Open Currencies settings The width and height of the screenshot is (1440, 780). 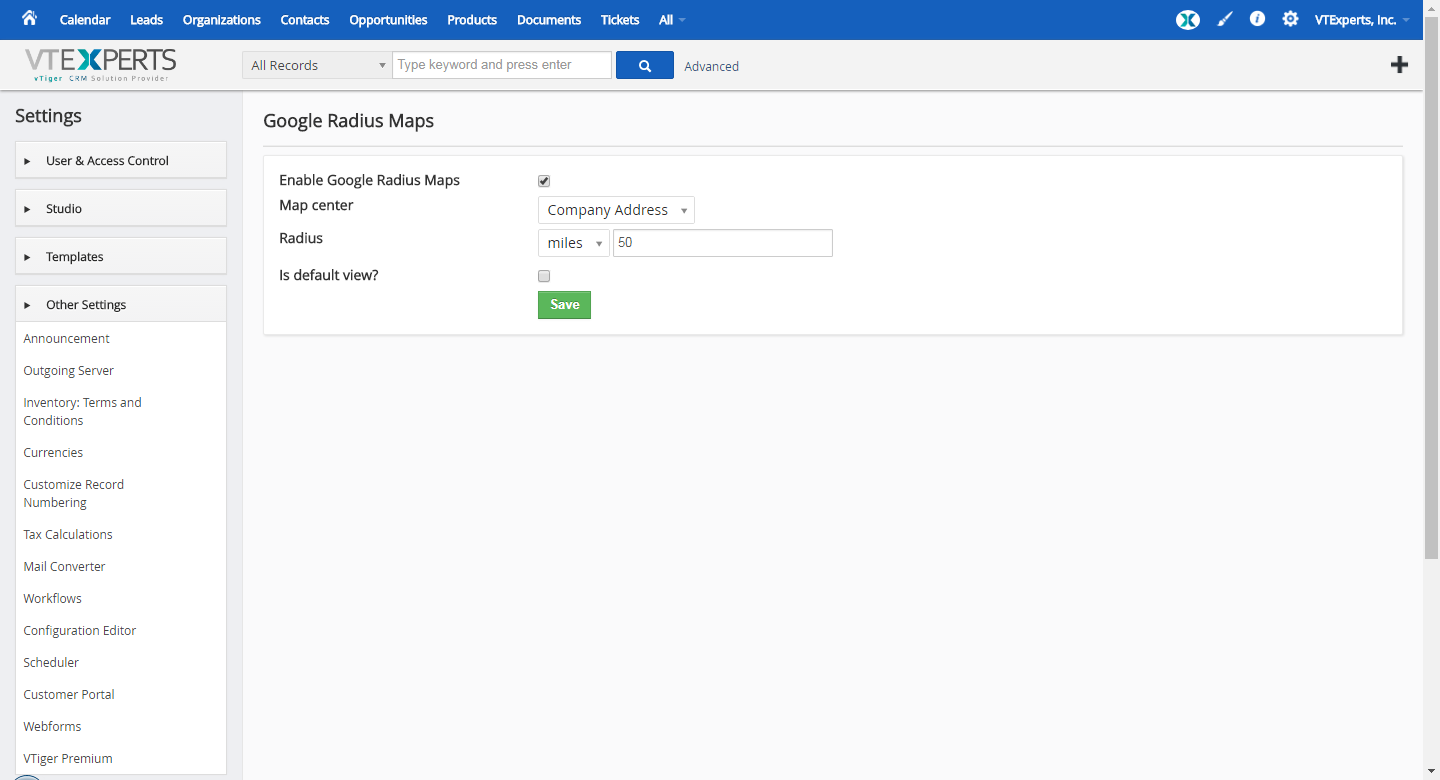coord(53,452)
